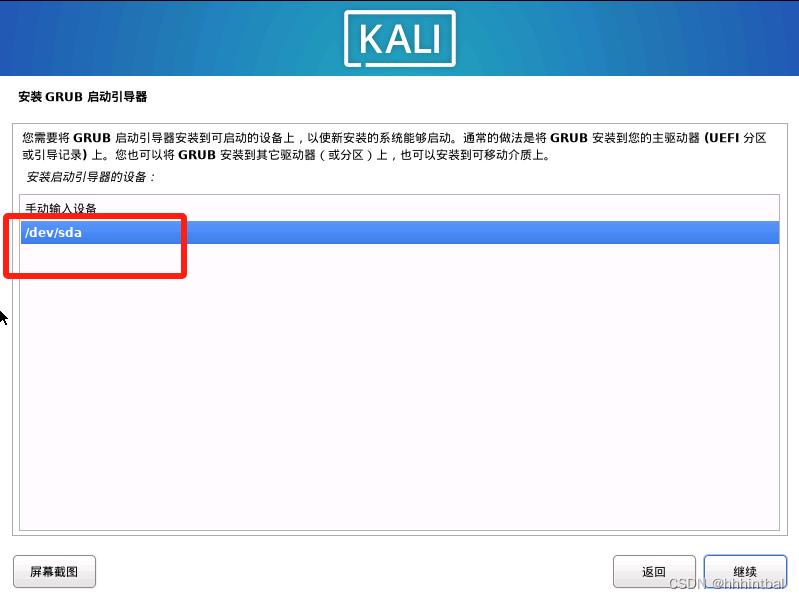Click the letter I in the Kali logo
Viewport: 799px width, 599px height.
[437, 40]
